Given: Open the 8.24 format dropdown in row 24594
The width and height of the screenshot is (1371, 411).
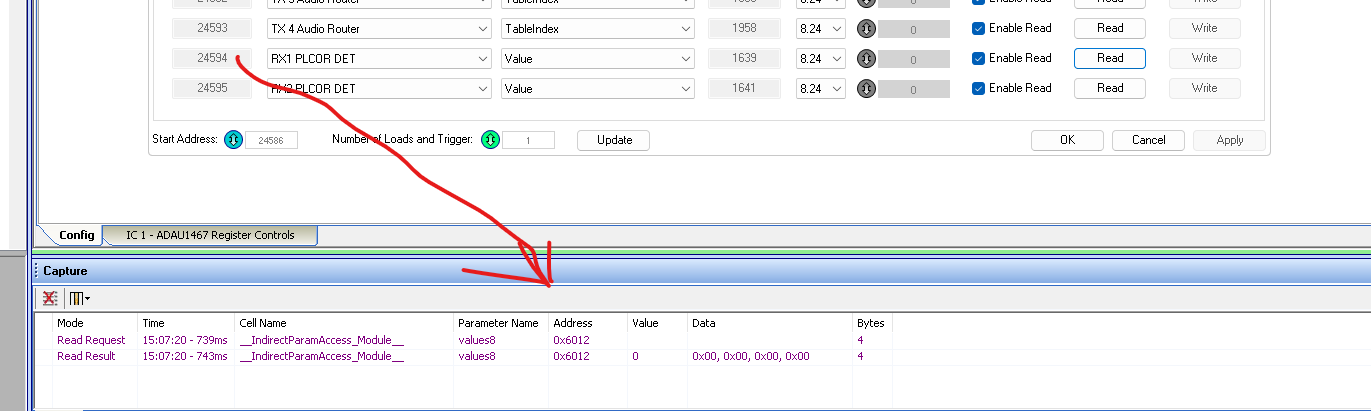Looking at the screenshot, I should coord(820,59).
